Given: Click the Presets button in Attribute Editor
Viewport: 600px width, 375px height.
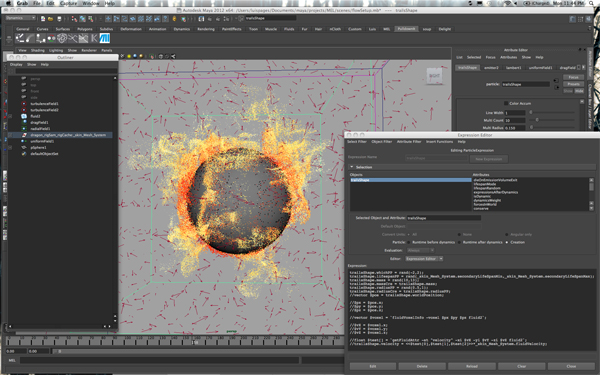Looking at the screenshot, I should 573,84.
